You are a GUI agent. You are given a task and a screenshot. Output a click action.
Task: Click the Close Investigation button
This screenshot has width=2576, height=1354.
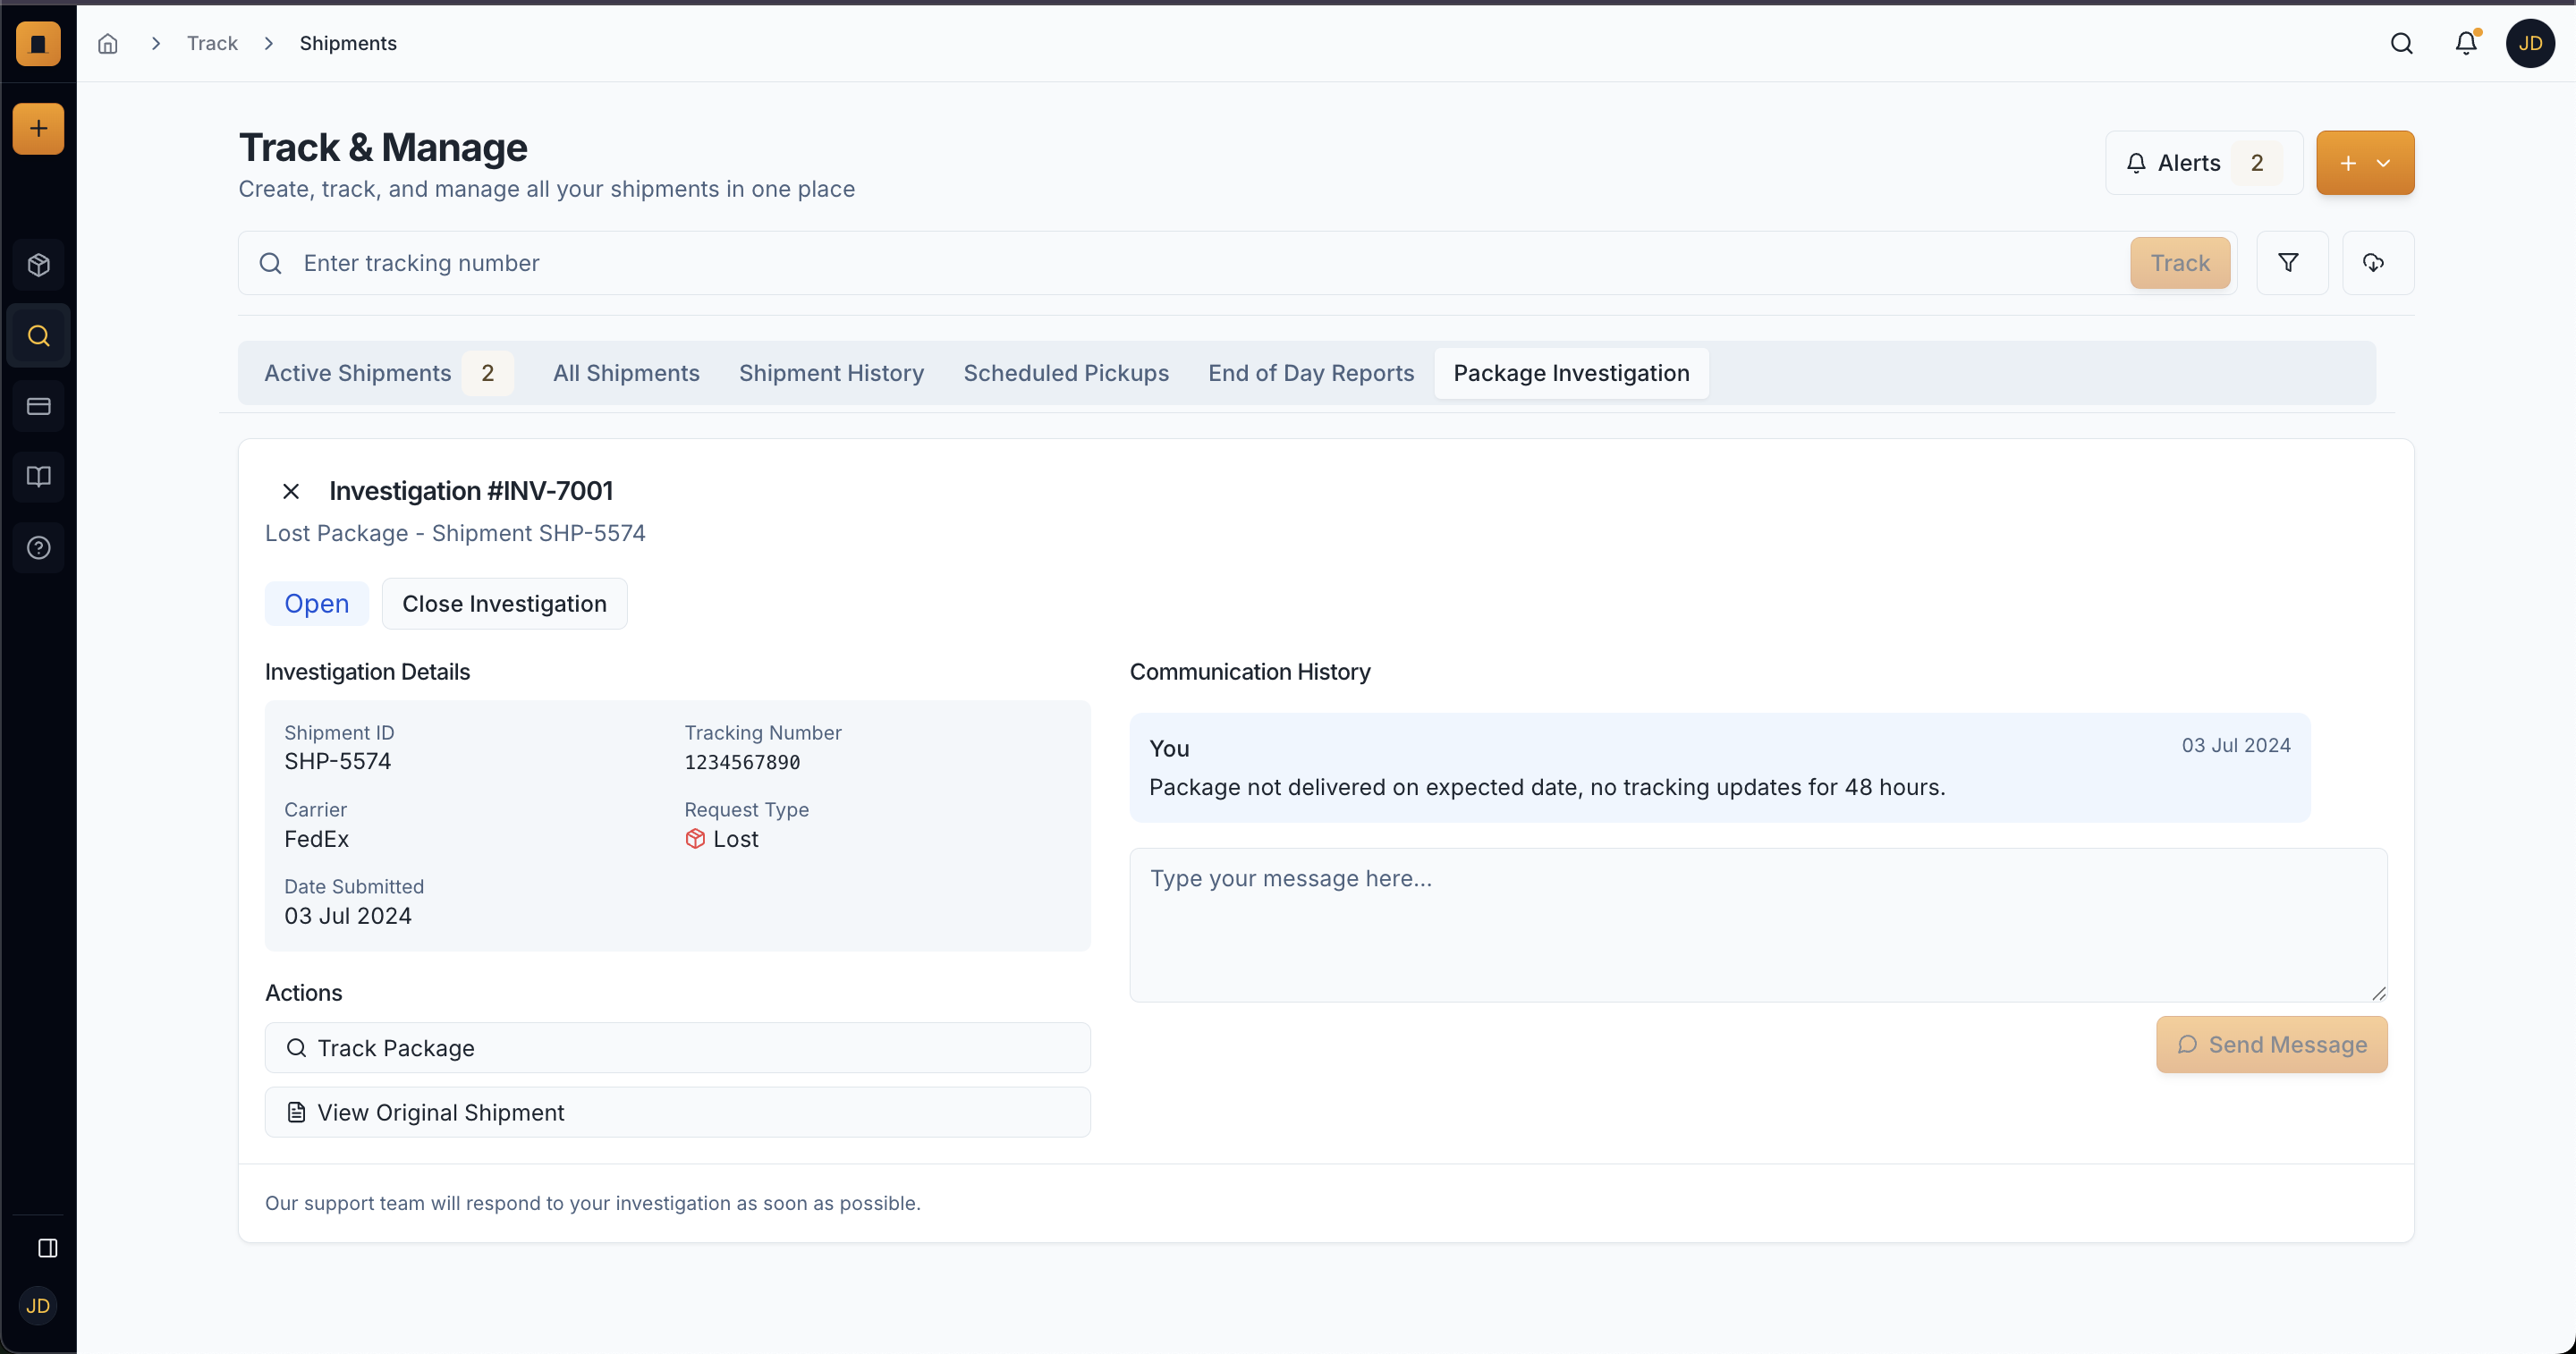[x=504, y=604]
